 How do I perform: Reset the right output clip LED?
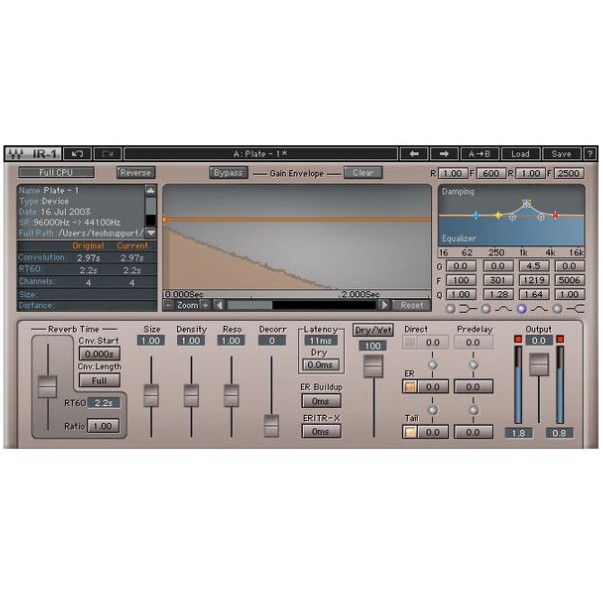[560, 339]
